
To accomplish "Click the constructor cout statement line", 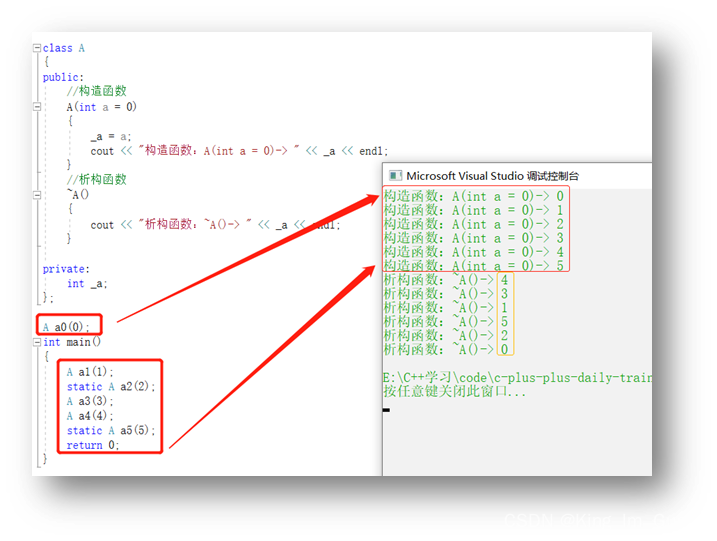I will click(239, 151).
